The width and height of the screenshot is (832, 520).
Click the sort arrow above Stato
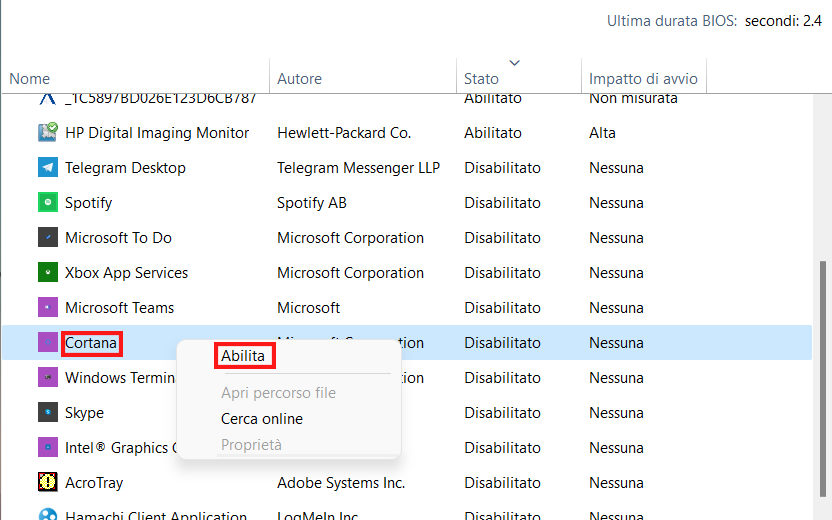515,63
